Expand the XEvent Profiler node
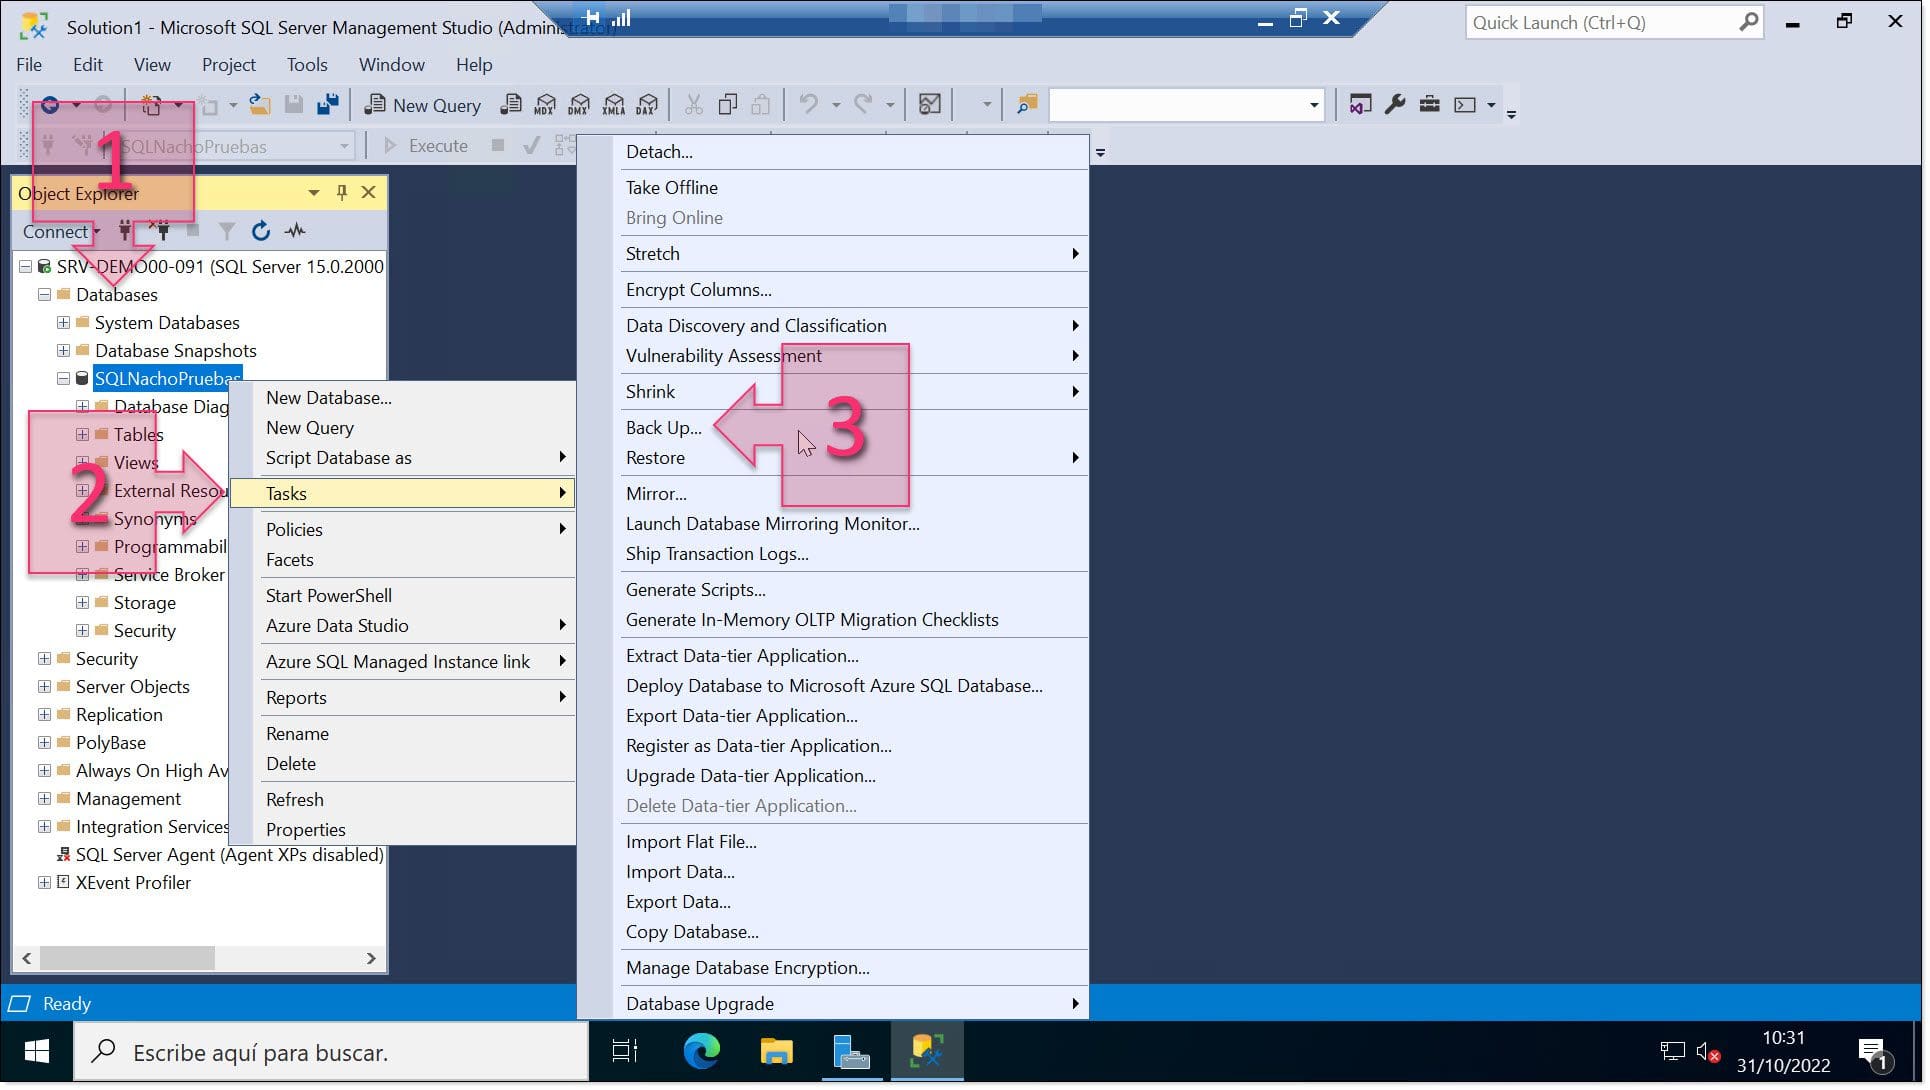 tap(44, 883)
